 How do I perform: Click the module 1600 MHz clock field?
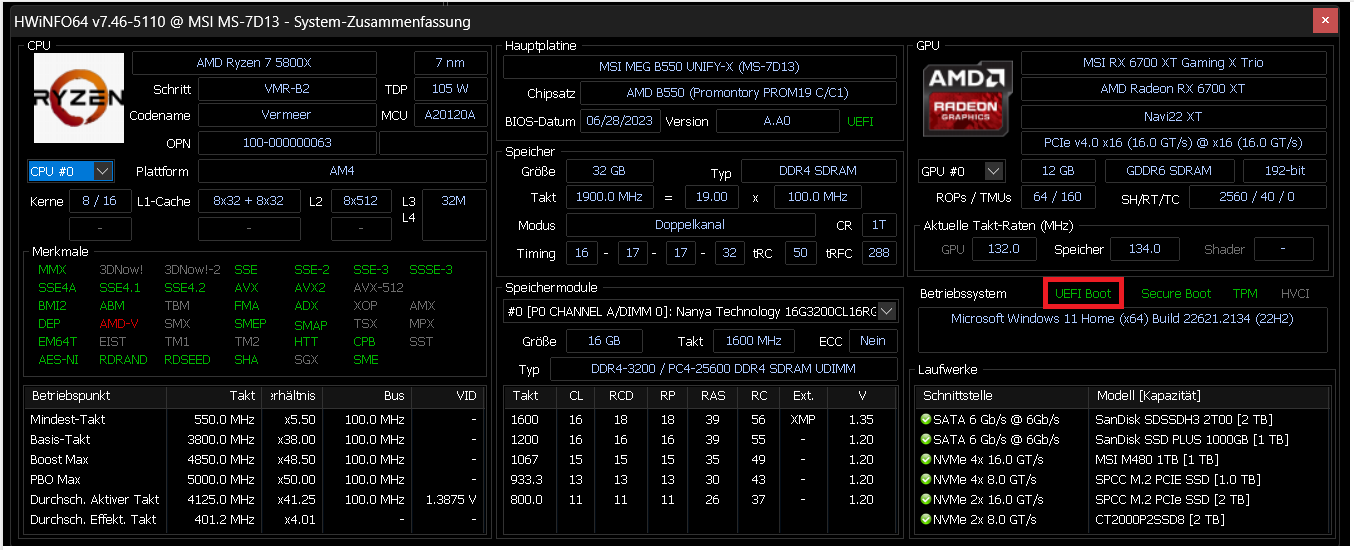(753, 341)
